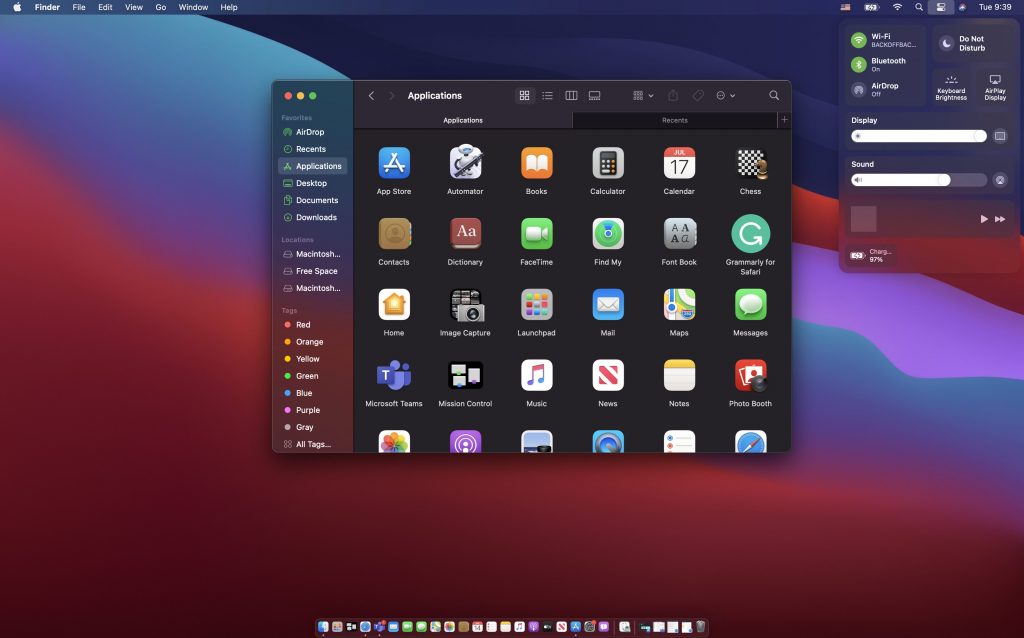Open the Font Book app icon
The height and width of the screenshot is (638, 1024).
(679, 234)
